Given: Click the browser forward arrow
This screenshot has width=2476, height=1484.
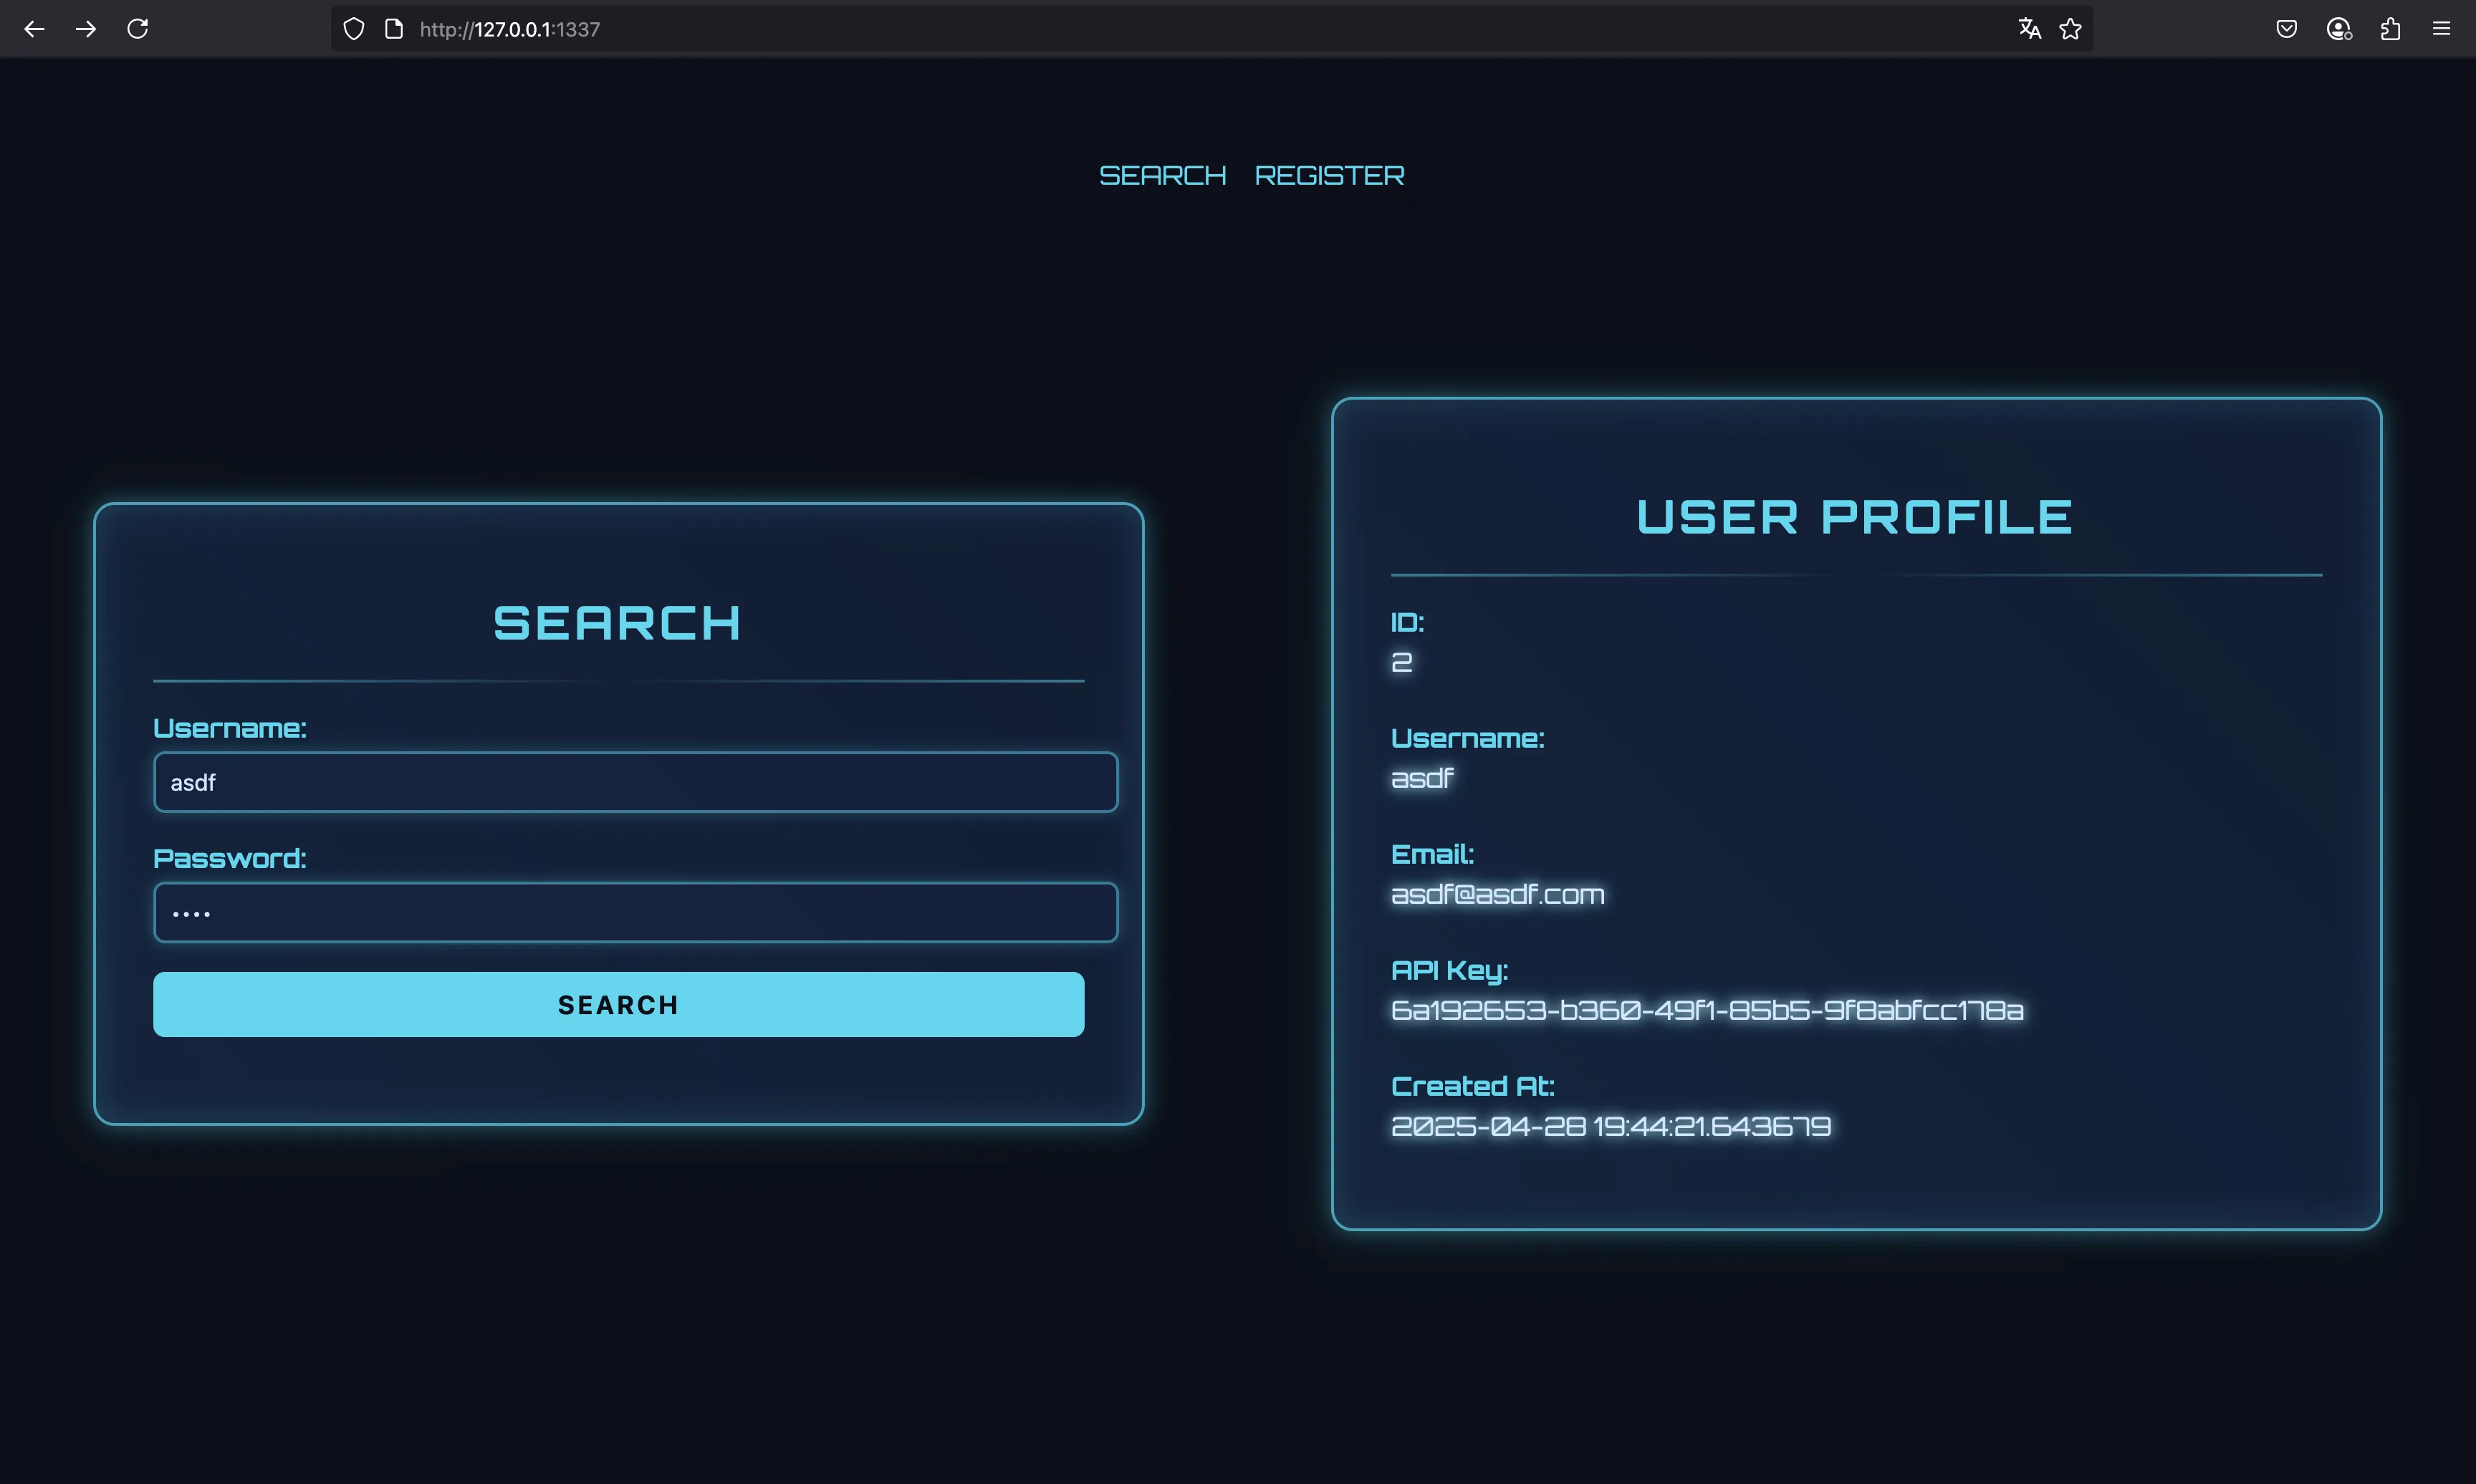Looking at the screenshot, I should 86,29.
